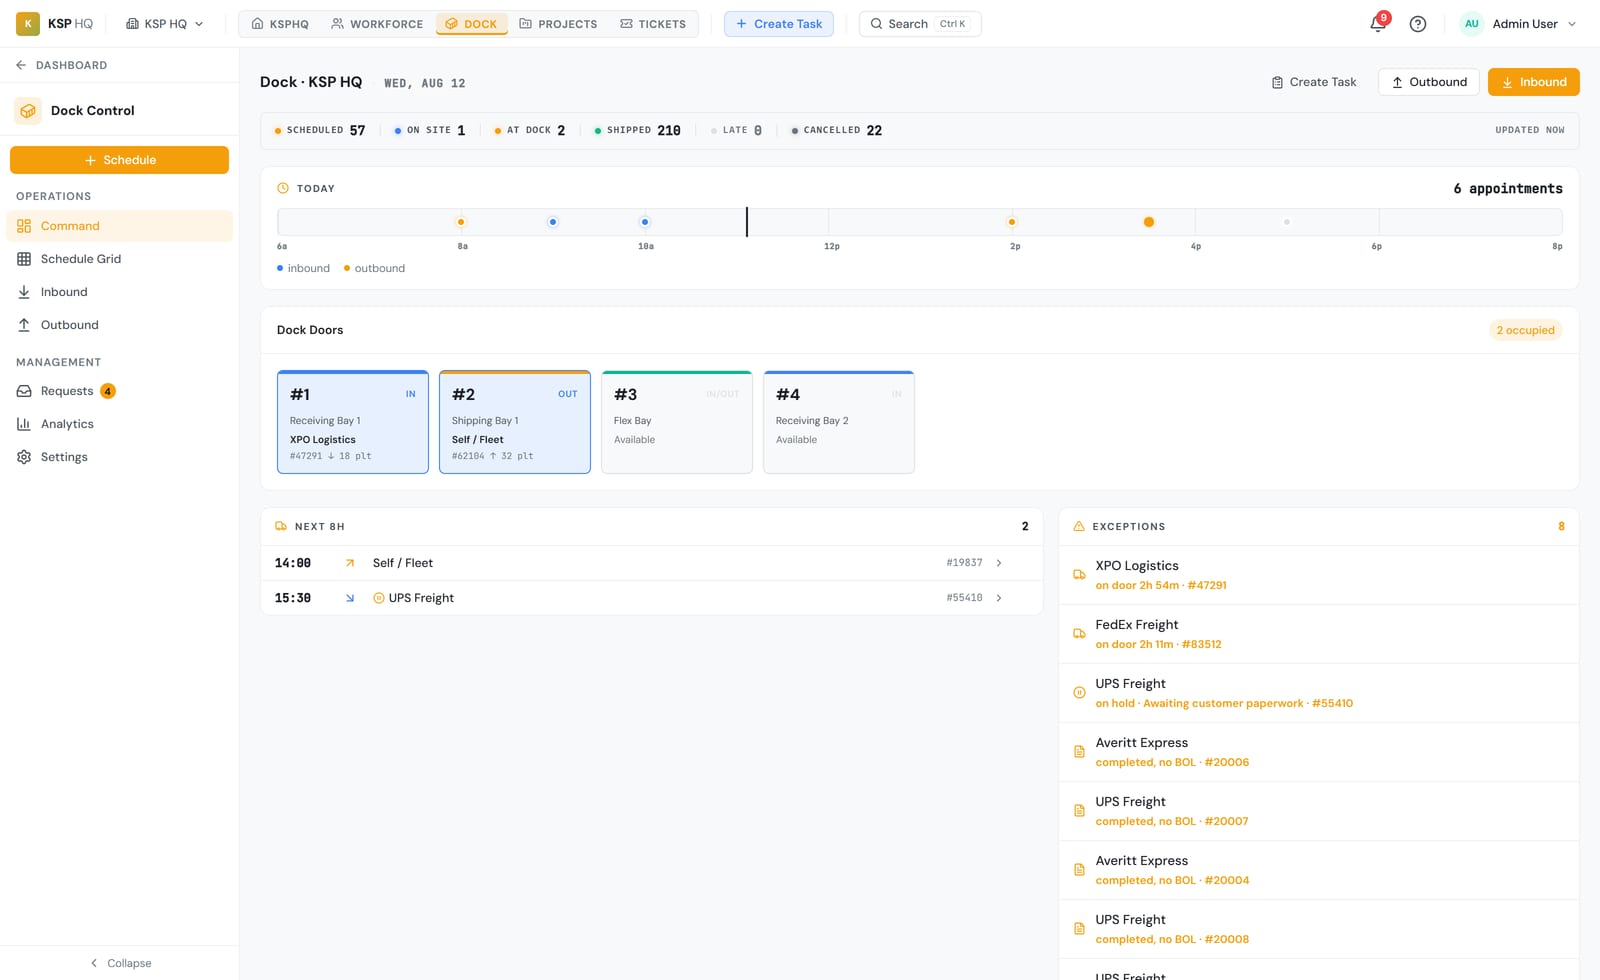This screenshot has height=980, width=1600.
Task: Open the Search field
Action: point(920,24)
